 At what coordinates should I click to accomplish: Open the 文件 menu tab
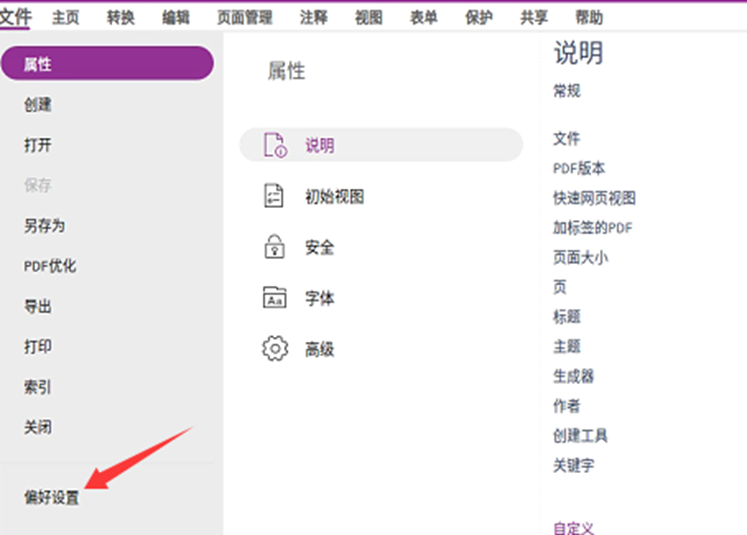pyautogui.click(x=16, y=17)
